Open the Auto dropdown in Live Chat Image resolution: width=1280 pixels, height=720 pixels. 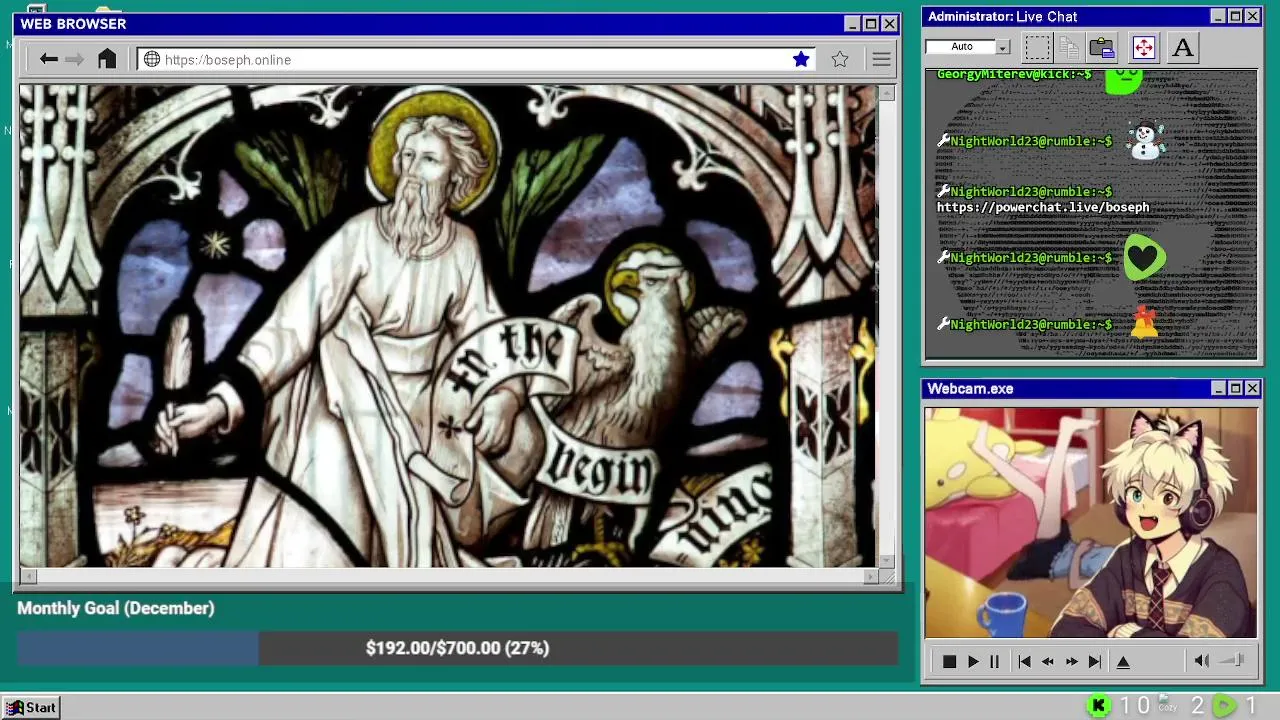(x=1002, y=47)
